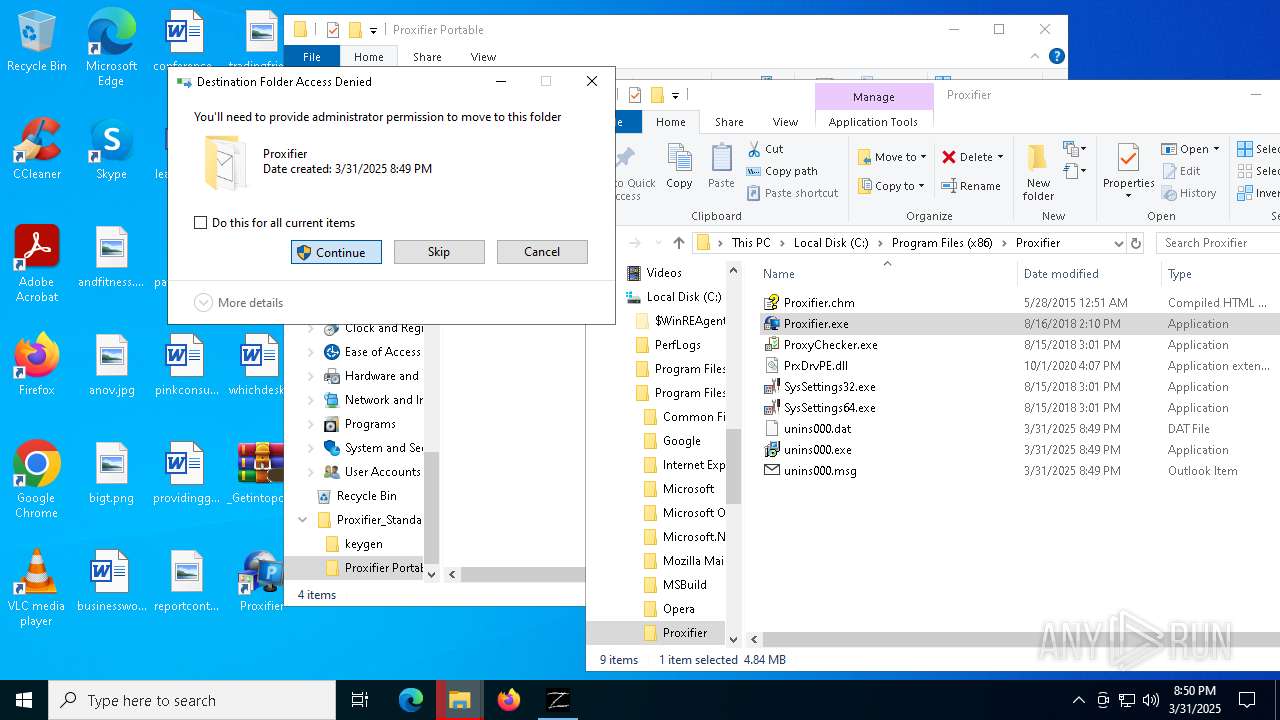Viewport: 1280px width, 720px height.
Task: Open the CCleaner desktop shortcut
Action: (x=37, y=148)
